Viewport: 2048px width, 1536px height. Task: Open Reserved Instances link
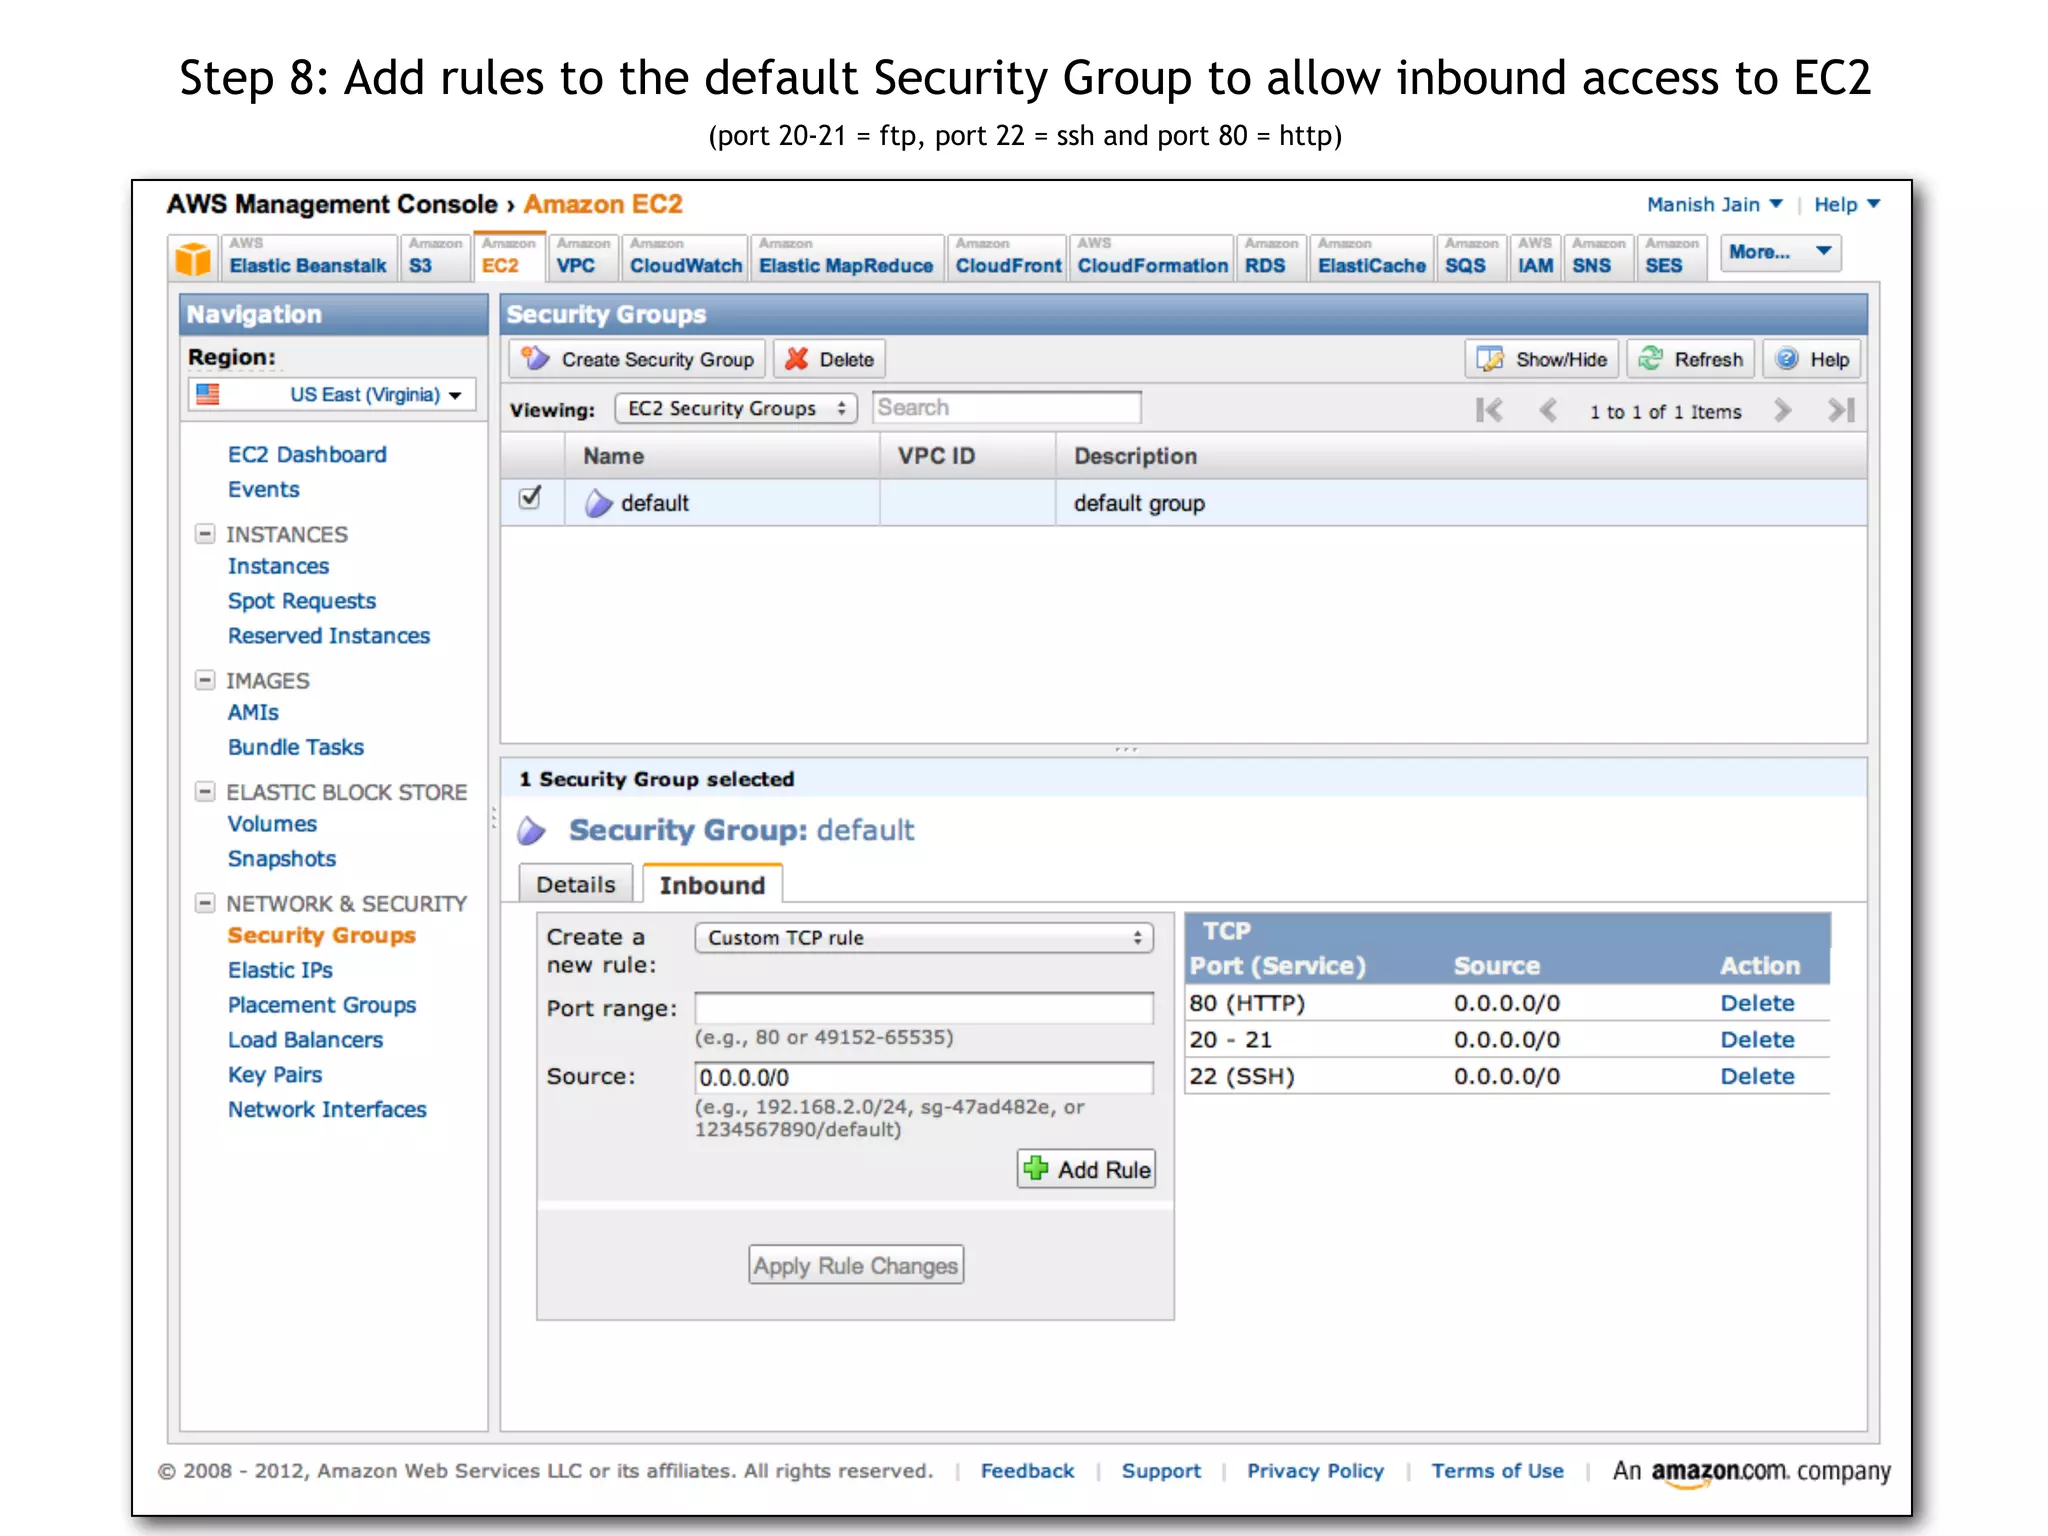329,636
